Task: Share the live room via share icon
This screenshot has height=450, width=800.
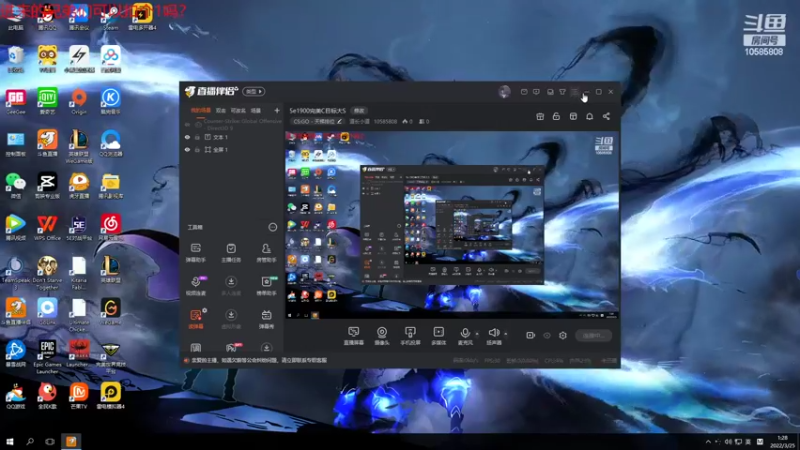Action: pyautogui.click(x=606, y=116)
